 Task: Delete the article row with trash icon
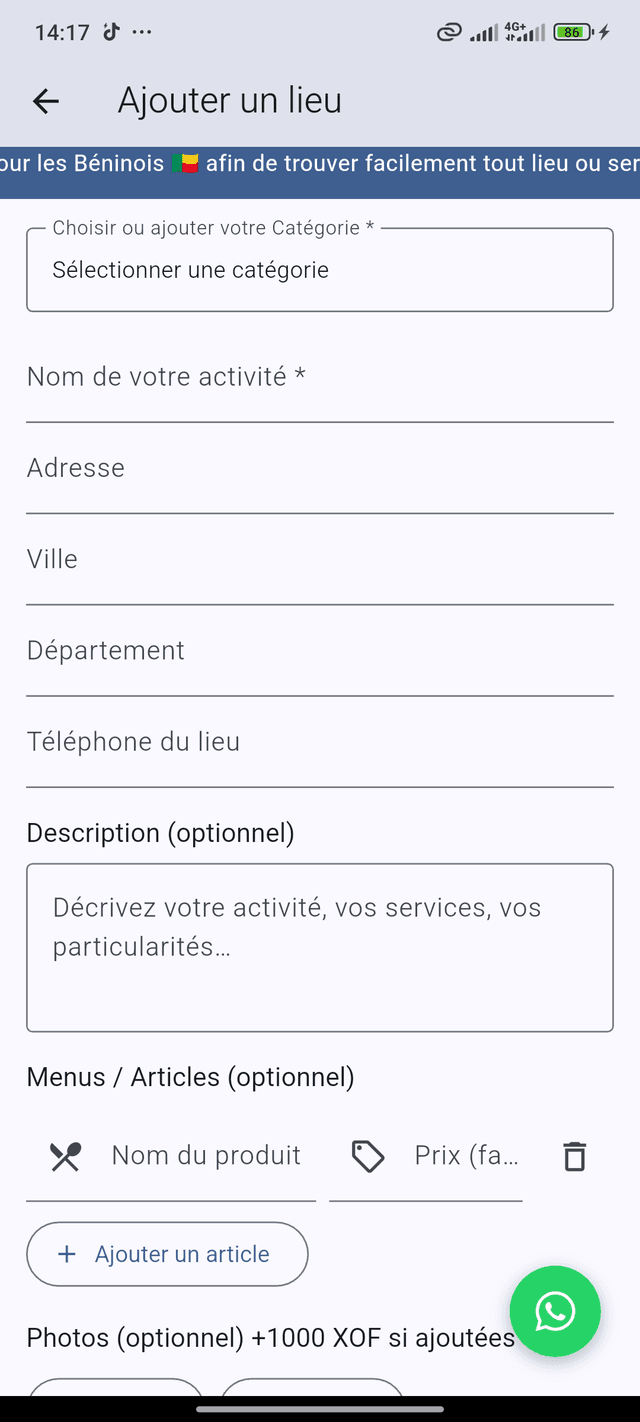coord(574,1155)
